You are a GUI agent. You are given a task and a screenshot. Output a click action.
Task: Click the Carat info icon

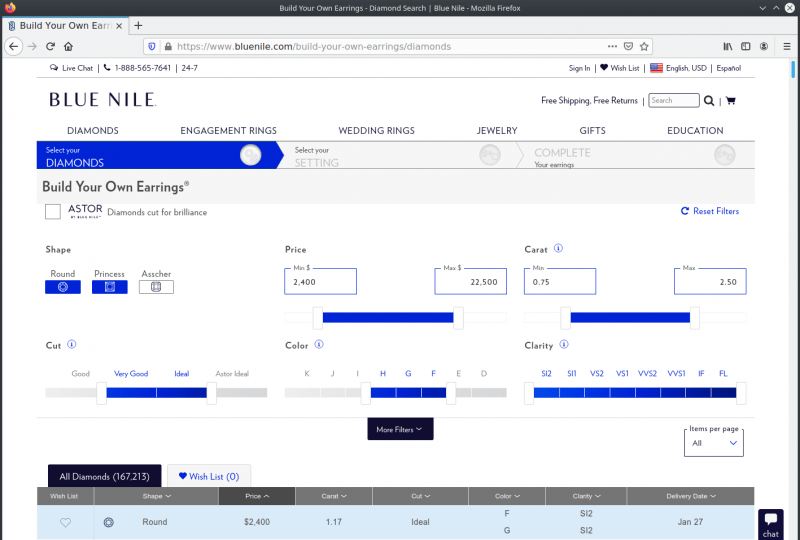click(558, 249)
